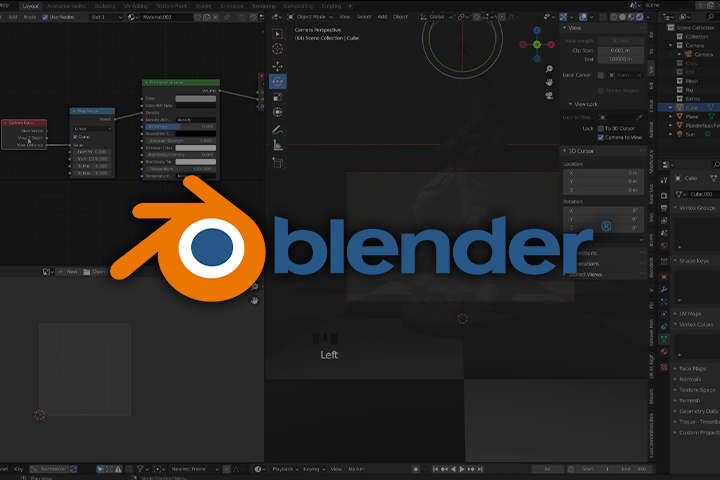Open the Material properties tab icon
Screen dimensions: 720x480
664,351
